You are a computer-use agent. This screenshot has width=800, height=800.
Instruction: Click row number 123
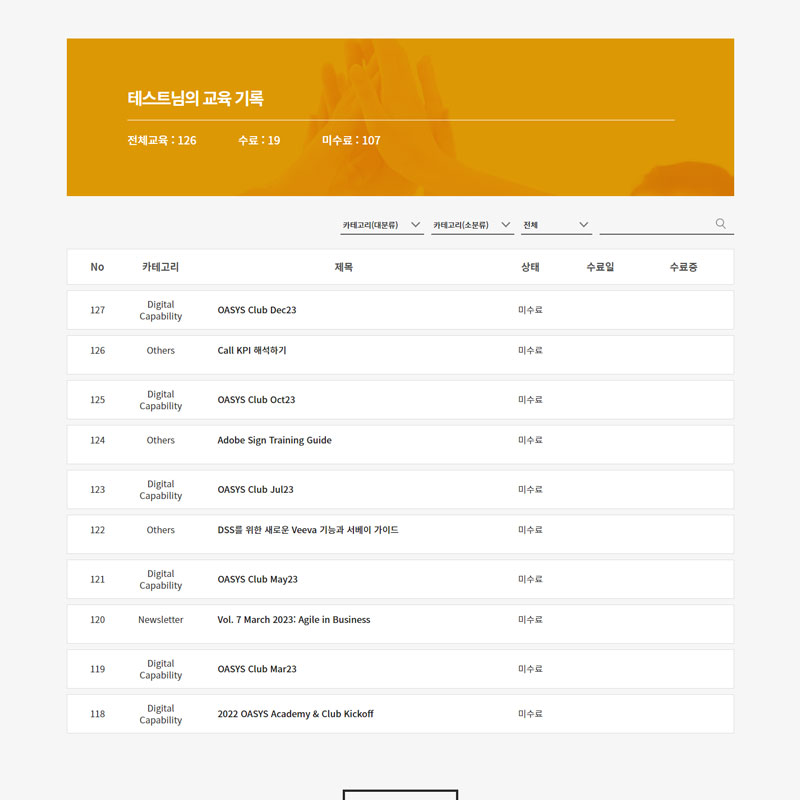[97, 490]
